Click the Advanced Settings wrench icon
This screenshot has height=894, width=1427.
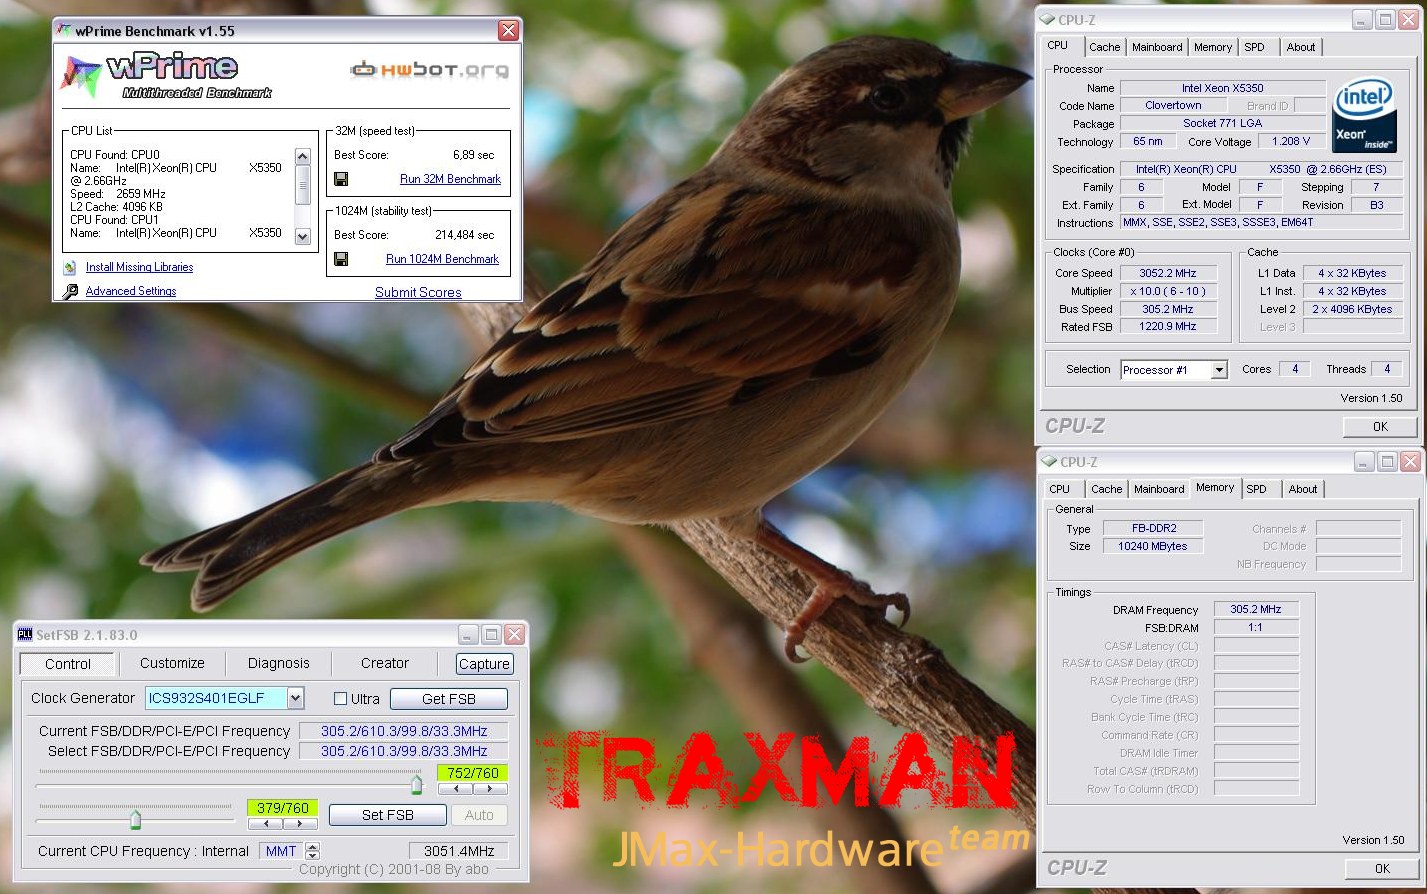coord(70,292)
